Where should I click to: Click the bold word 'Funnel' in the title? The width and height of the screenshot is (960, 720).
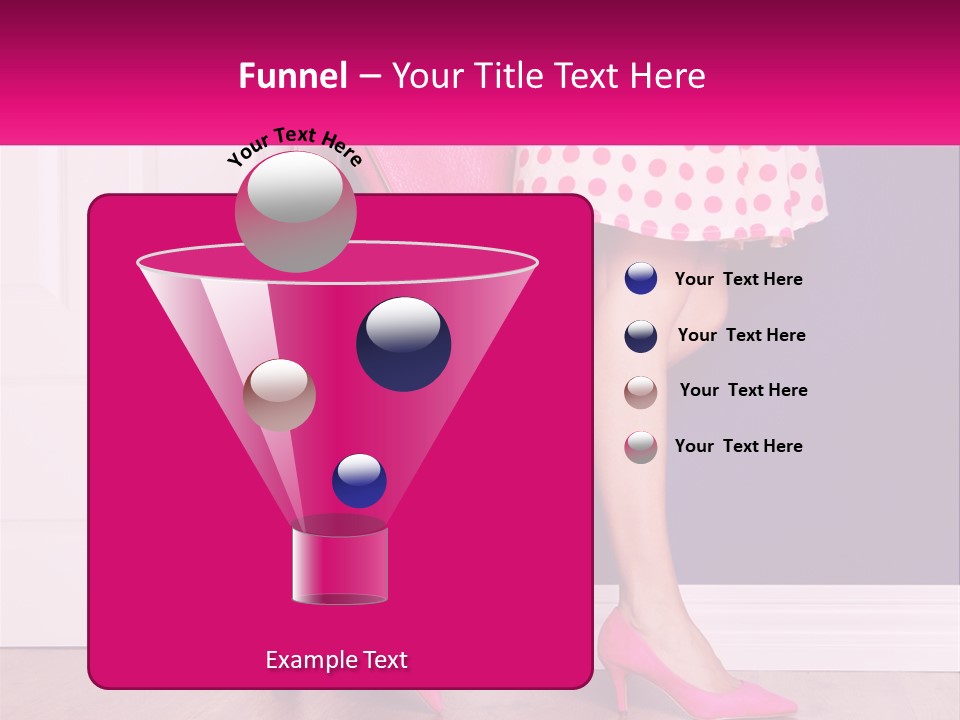coord(292,76)
